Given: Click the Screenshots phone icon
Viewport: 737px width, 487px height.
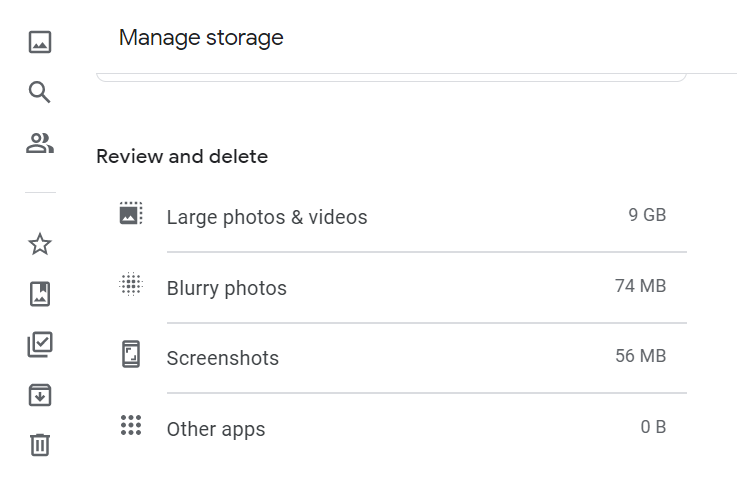Looking at the screenshot, I should pyautogui.click(x=131, y=354).
